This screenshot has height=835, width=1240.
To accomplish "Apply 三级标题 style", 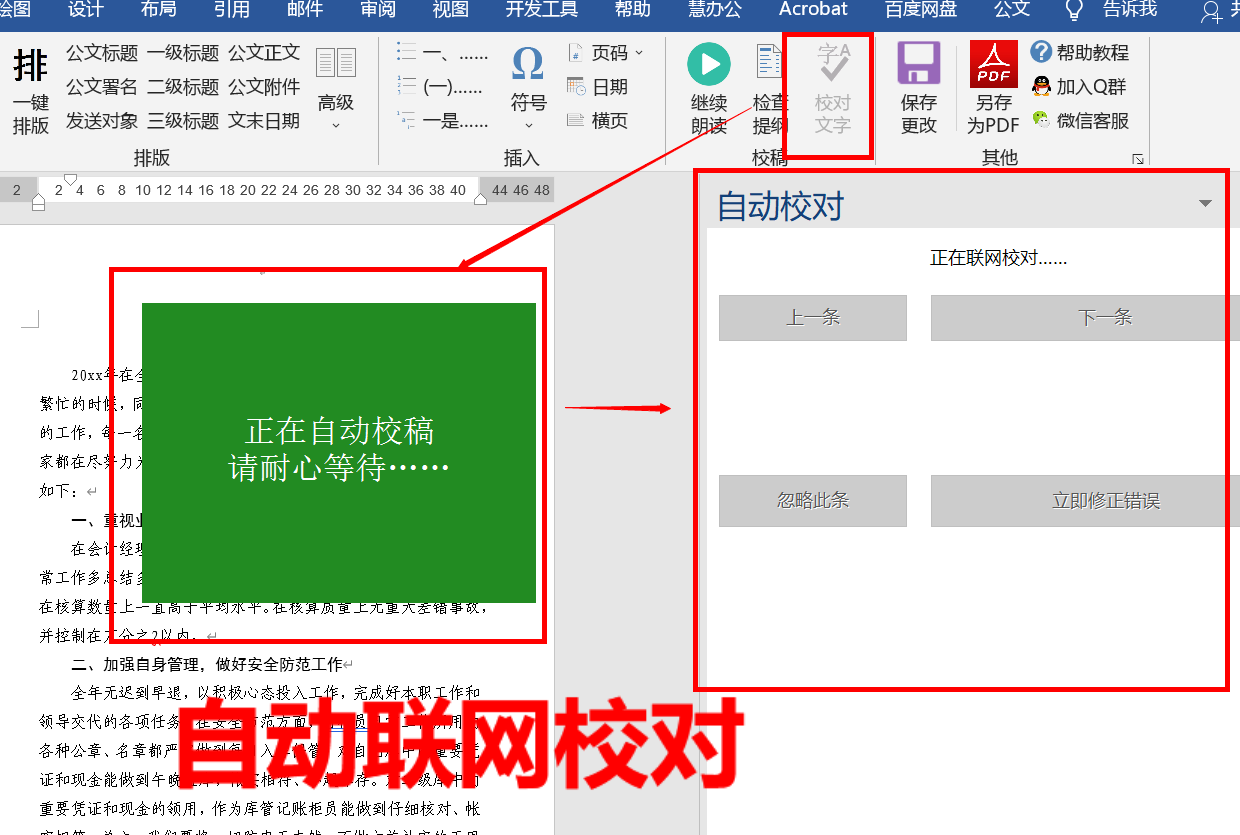I will [x=183, y=121].
